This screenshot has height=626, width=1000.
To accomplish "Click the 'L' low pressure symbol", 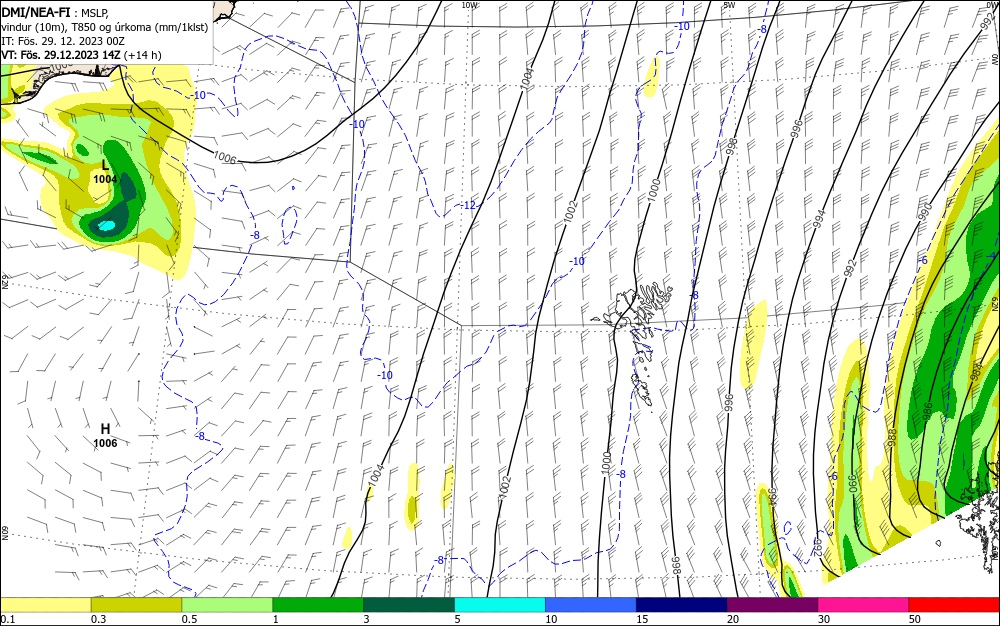I will (106, 166).
